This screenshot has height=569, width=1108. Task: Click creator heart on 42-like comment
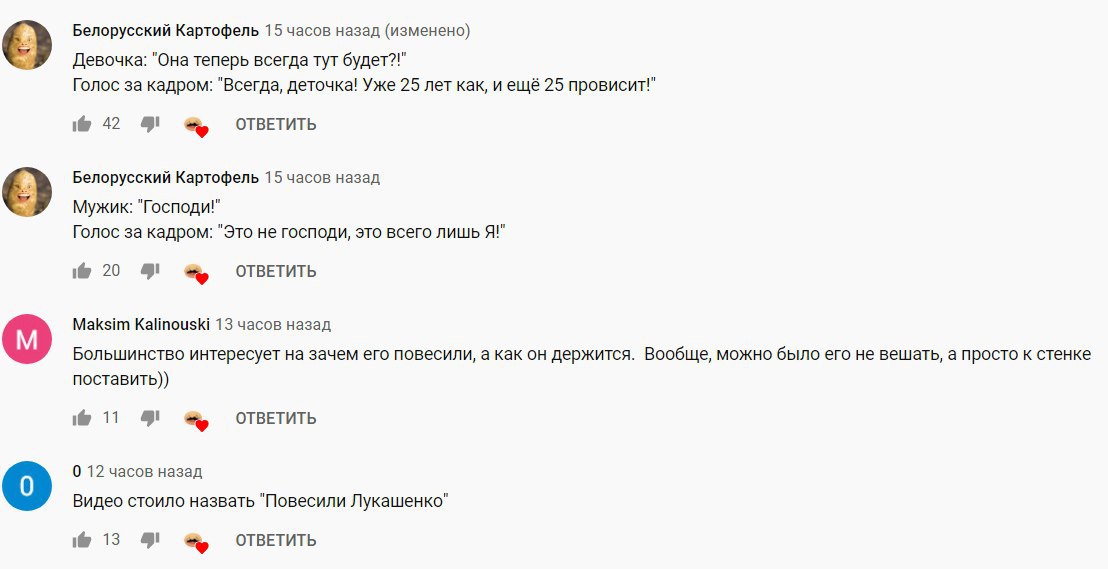196,126
